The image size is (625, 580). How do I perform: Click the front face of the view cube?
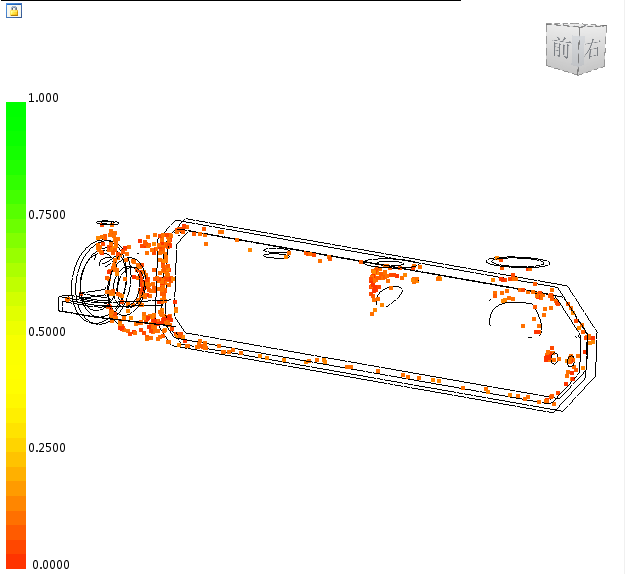click(x=562, y=48)
